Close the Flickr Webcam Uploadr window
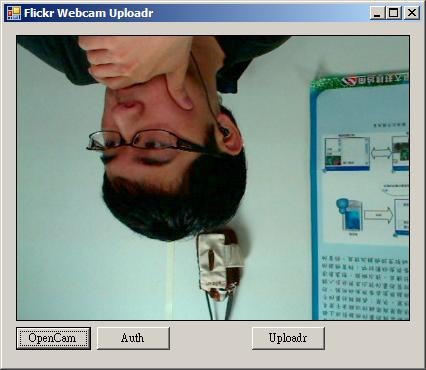 (412, 13)
